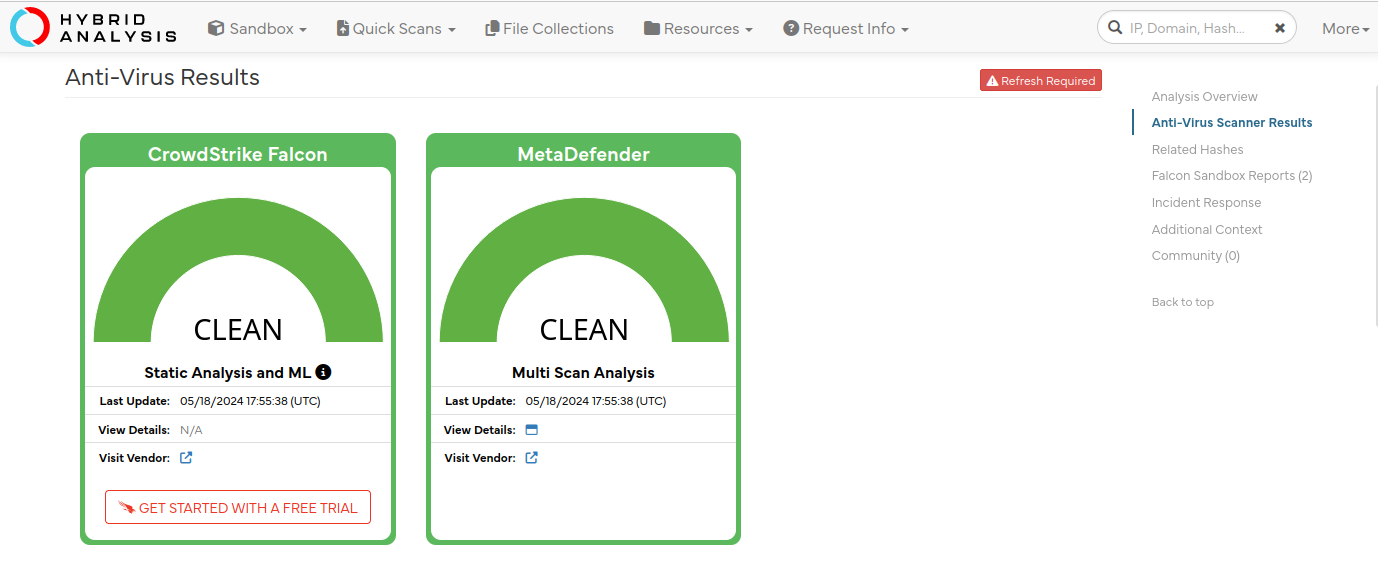
Task: Open MetaDefender view details window icon
Action: coord(532,430)
